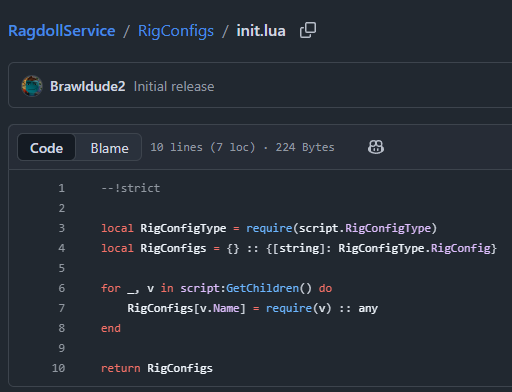Copy the file path with clipboard icon
The width and height of the screenshot is (512, 392).
(308, 30)
